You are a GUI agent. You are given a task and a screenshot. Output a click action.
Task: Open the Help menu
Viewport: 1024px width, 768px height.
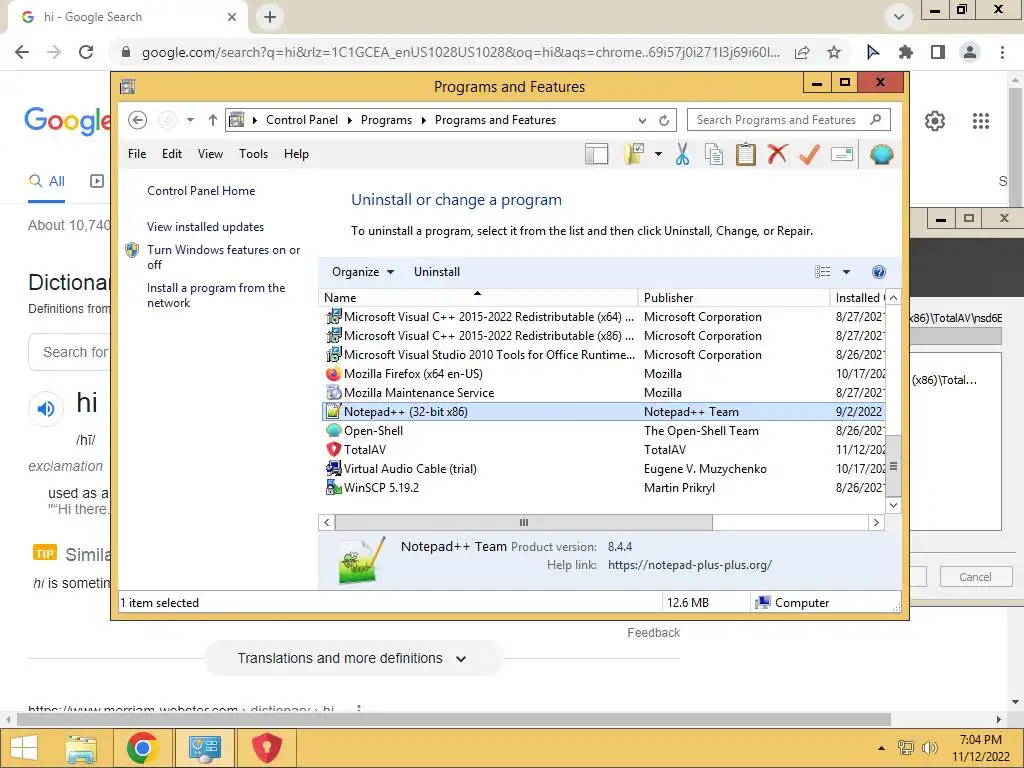tap(296, 154)
